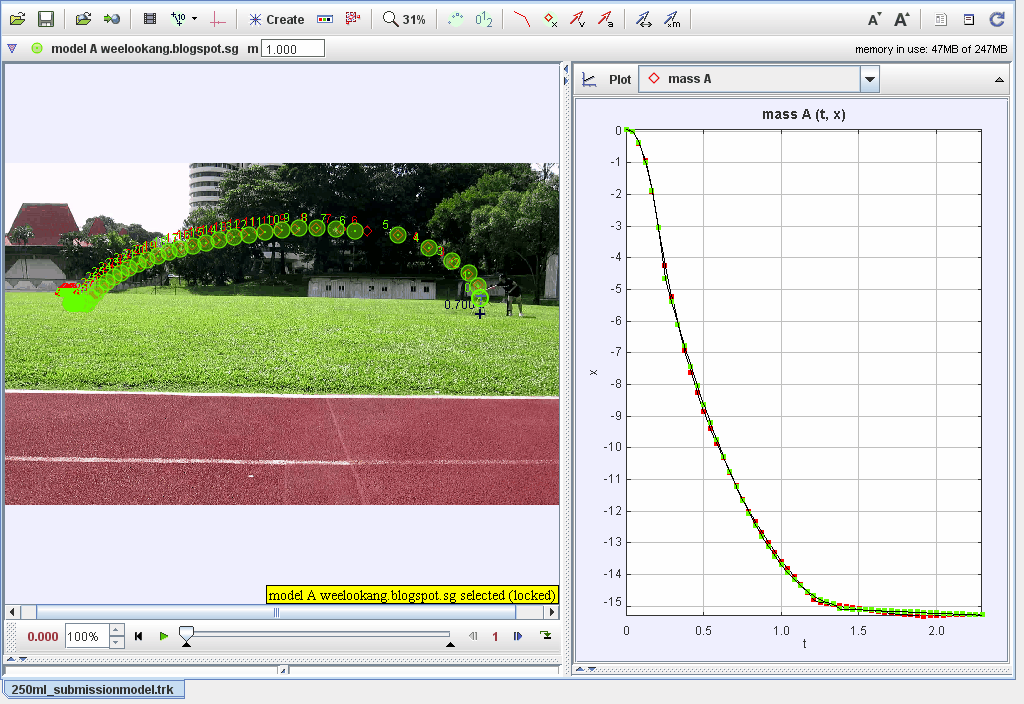Click the Create track button

[x=276, y=20]
